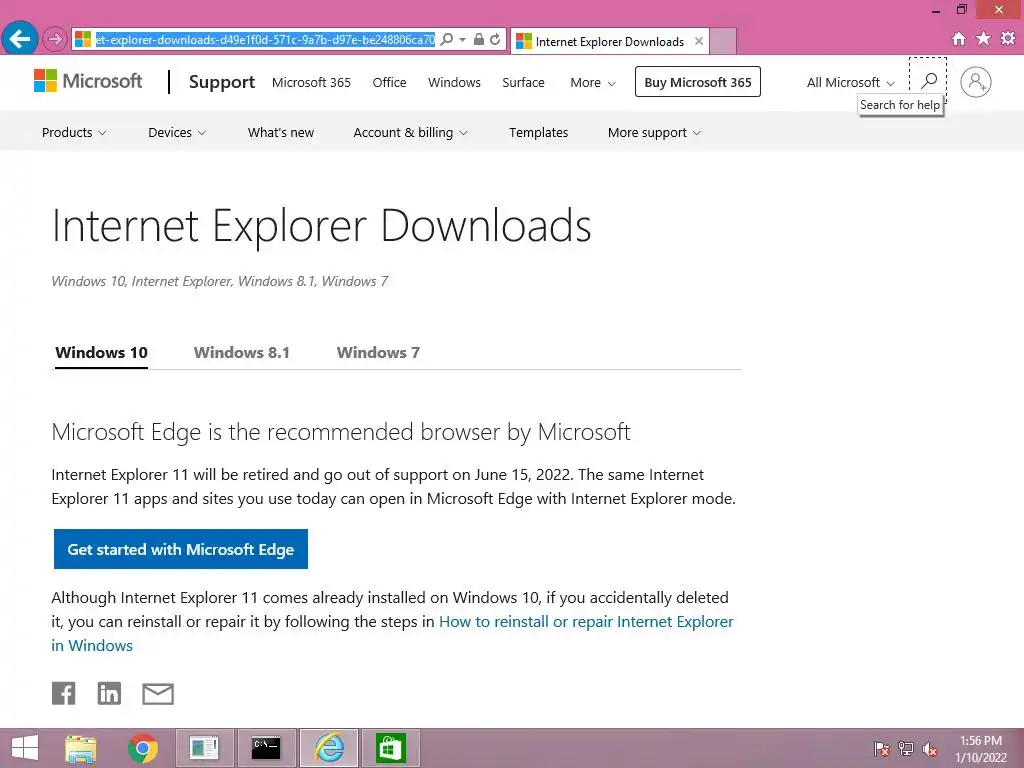Click Buy Microsoft 365 button

coord(697,82)
